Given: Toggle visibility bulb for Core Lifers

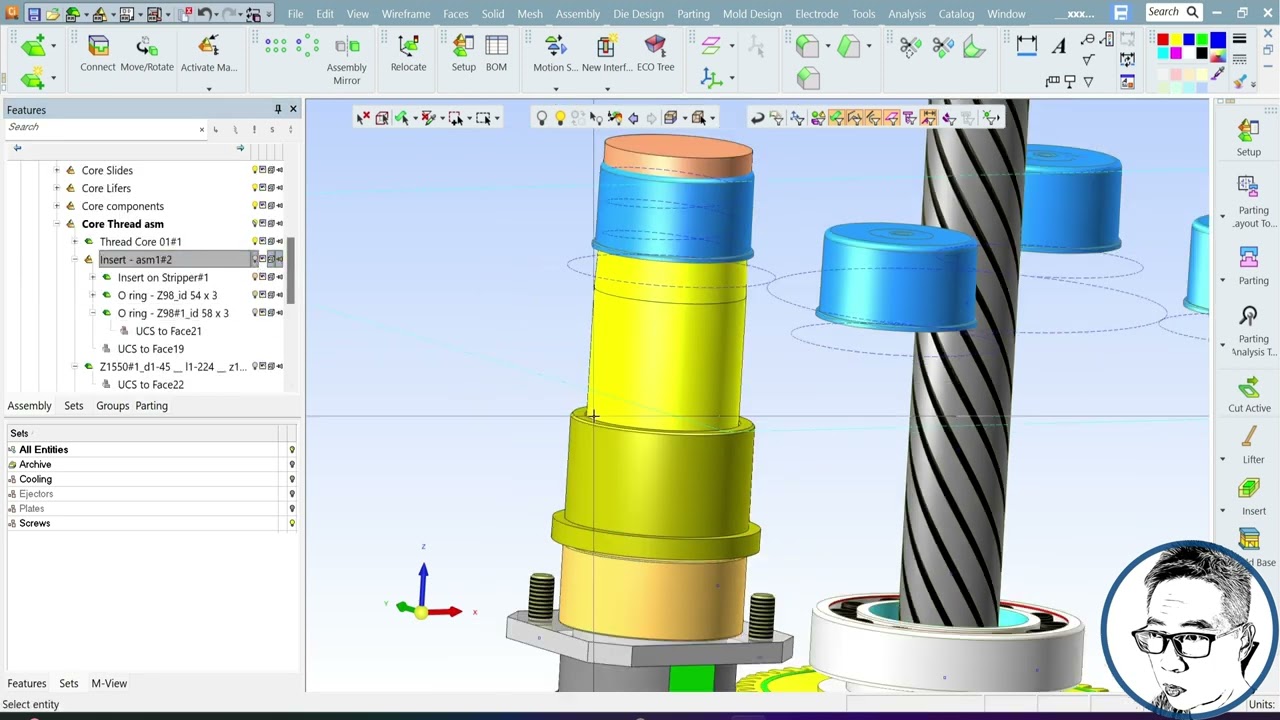Looking at the screenshot, I should coord(255,188).
